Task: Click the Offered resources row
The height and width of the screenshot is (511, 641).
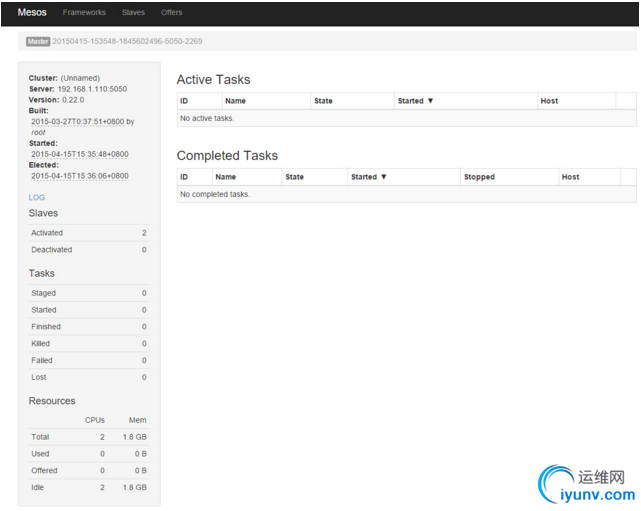Action: click(89, 471)
